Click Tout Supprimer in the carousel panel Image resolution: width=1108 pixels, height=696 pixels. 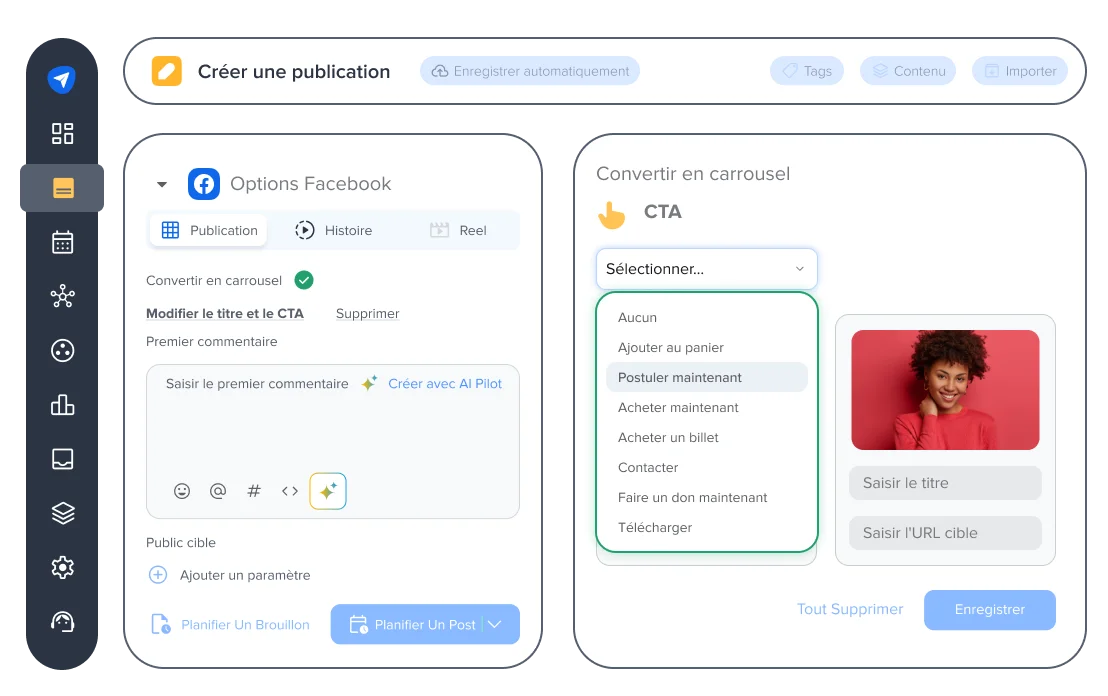coord(850,609)
